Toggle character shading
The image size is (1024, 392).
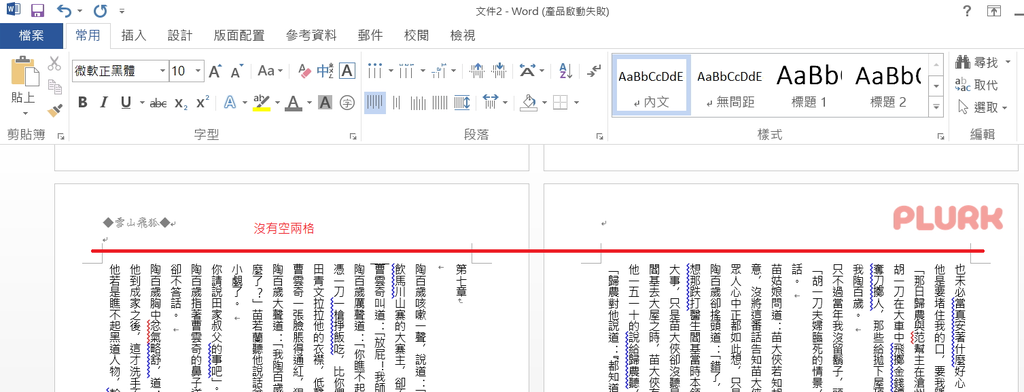pos(325,103)
